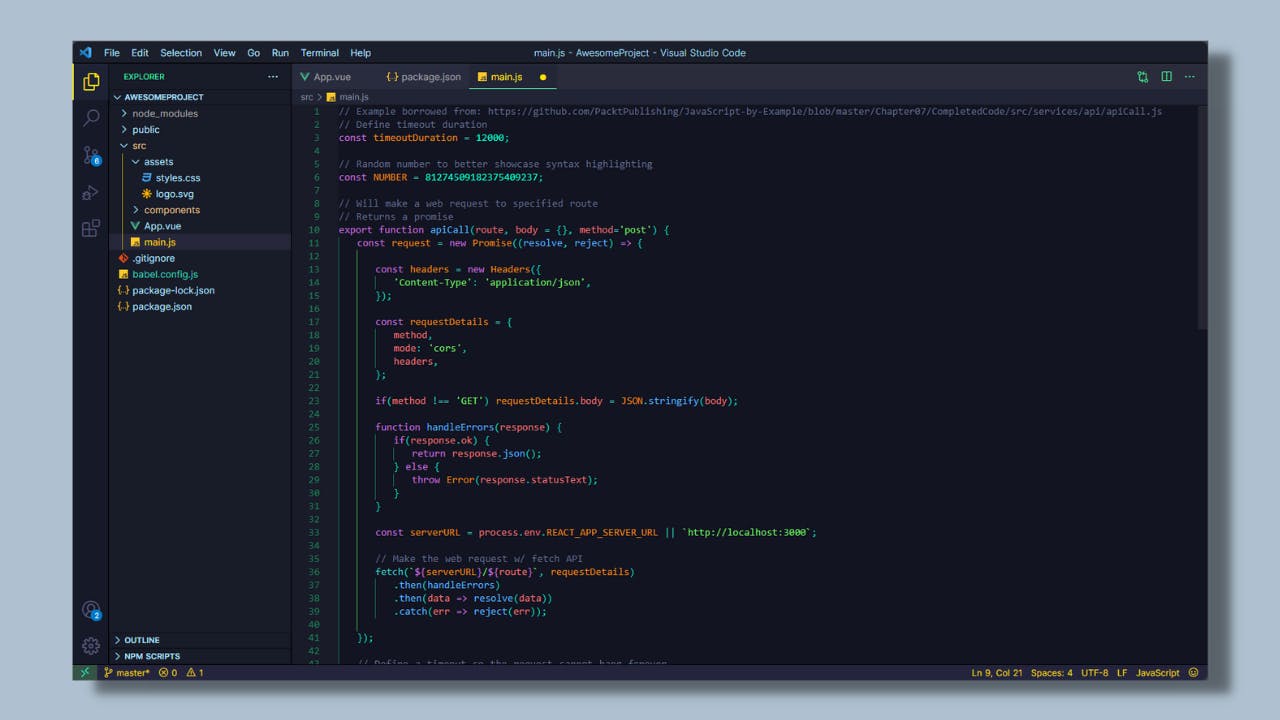Open the Manage gear icon
This screenshot has width=1280, height=720.
tap(91, 645)
